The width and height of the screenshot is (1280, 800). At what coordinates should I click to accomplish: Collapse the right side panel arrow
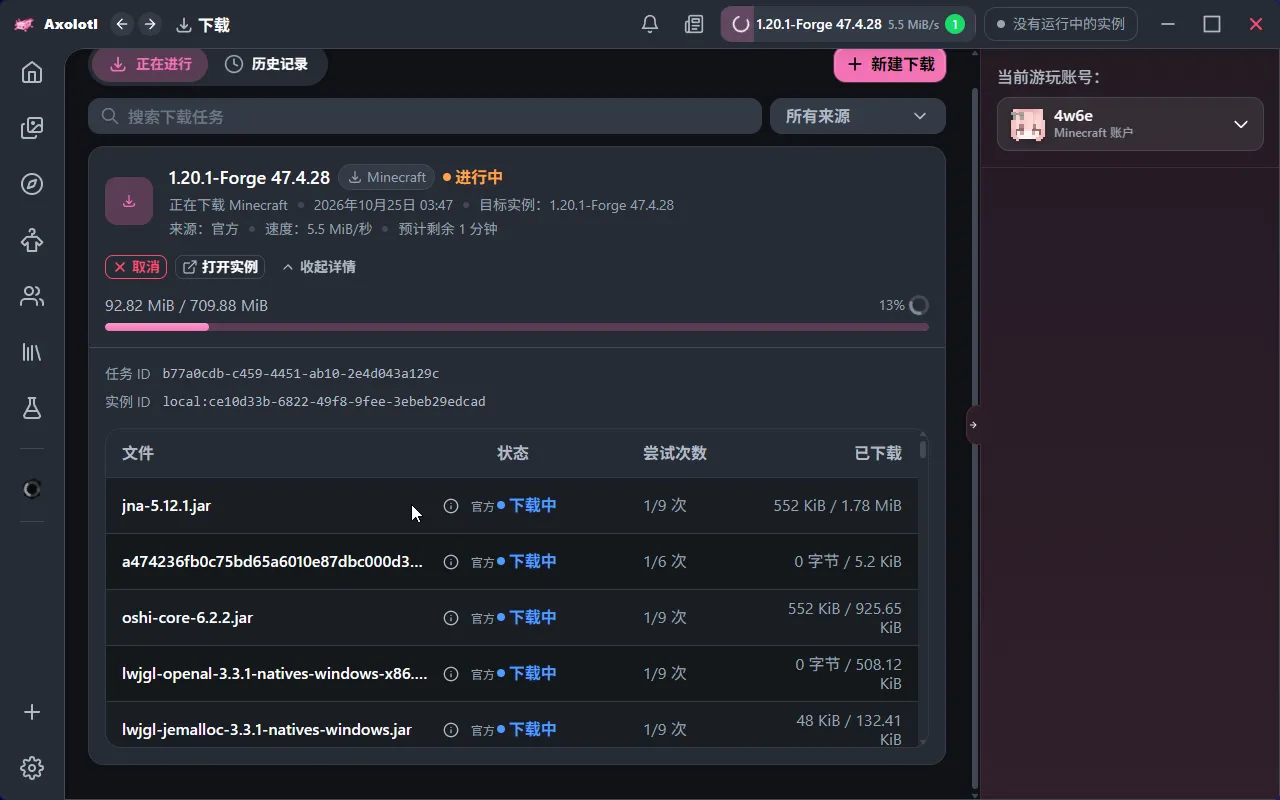[x=973, y=425]
